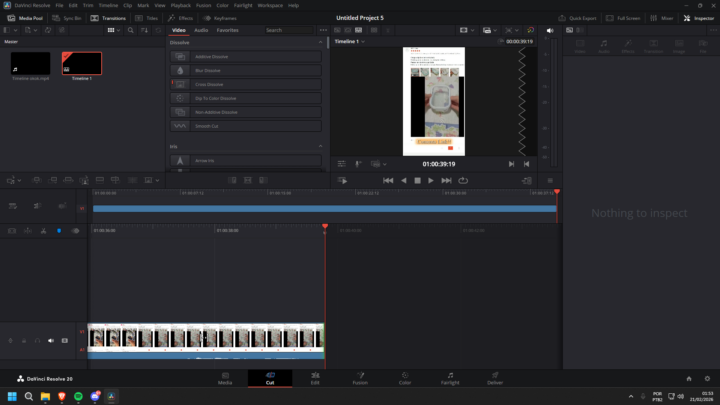Toggle the Inspector panel
This screenshot has width=720, height=405.
[698, 18]
